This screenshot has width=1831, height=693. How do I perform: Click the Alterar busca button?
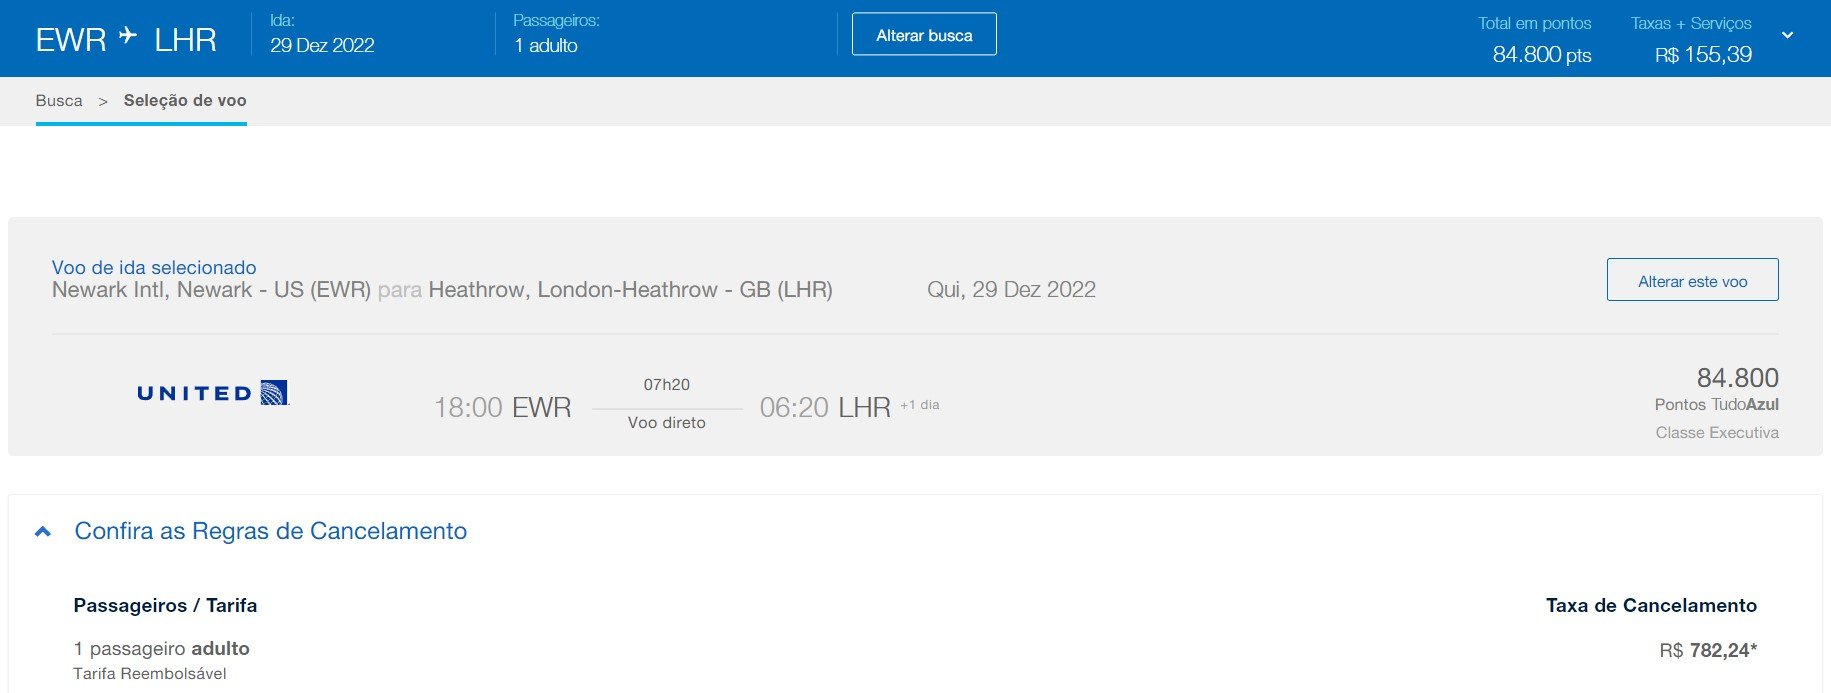[924, 35]
